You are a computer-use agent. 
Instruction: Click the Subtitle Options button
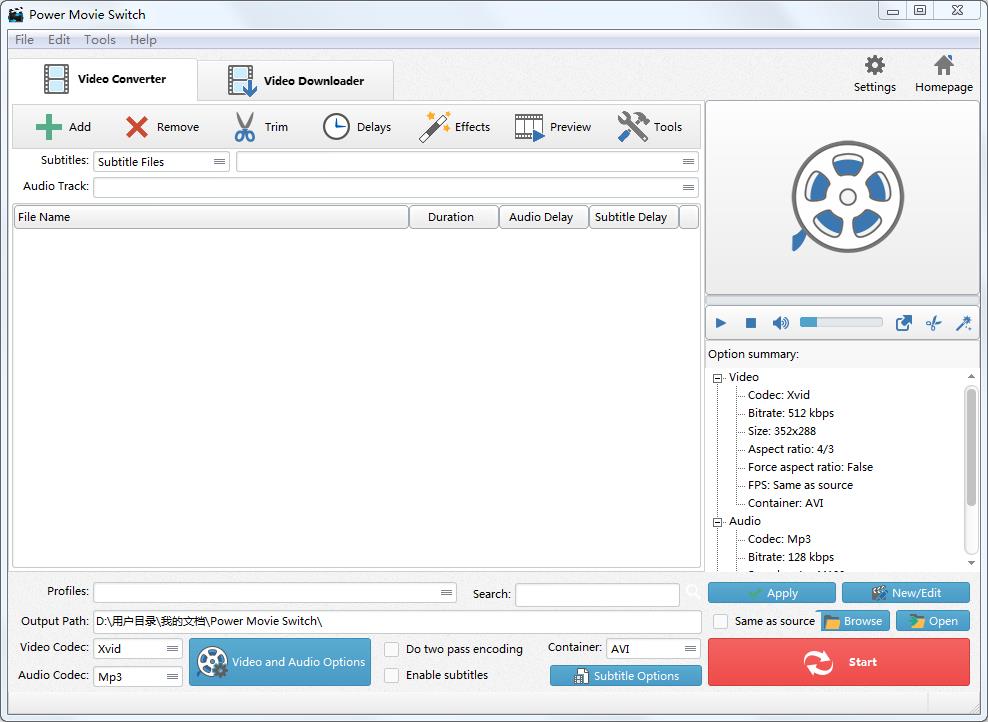628,676
